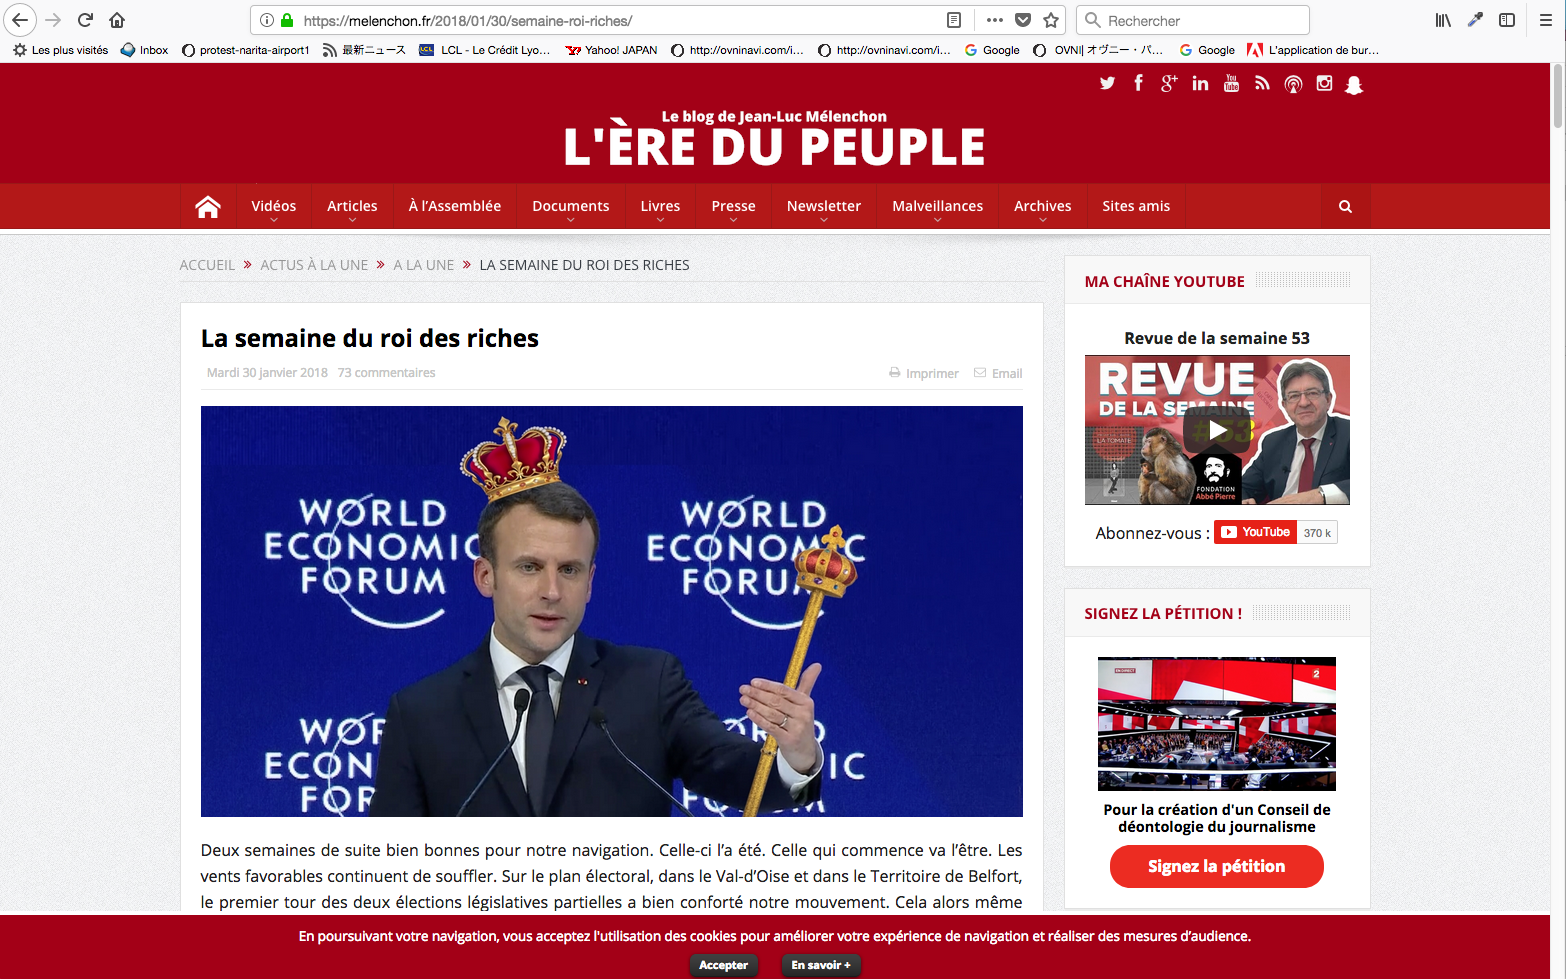Open the LCL - Le Crédit Lyonnais bookmark
The height and width of the screenshot is (979, 1566).
pyautogui.click(x=484, y=50)
